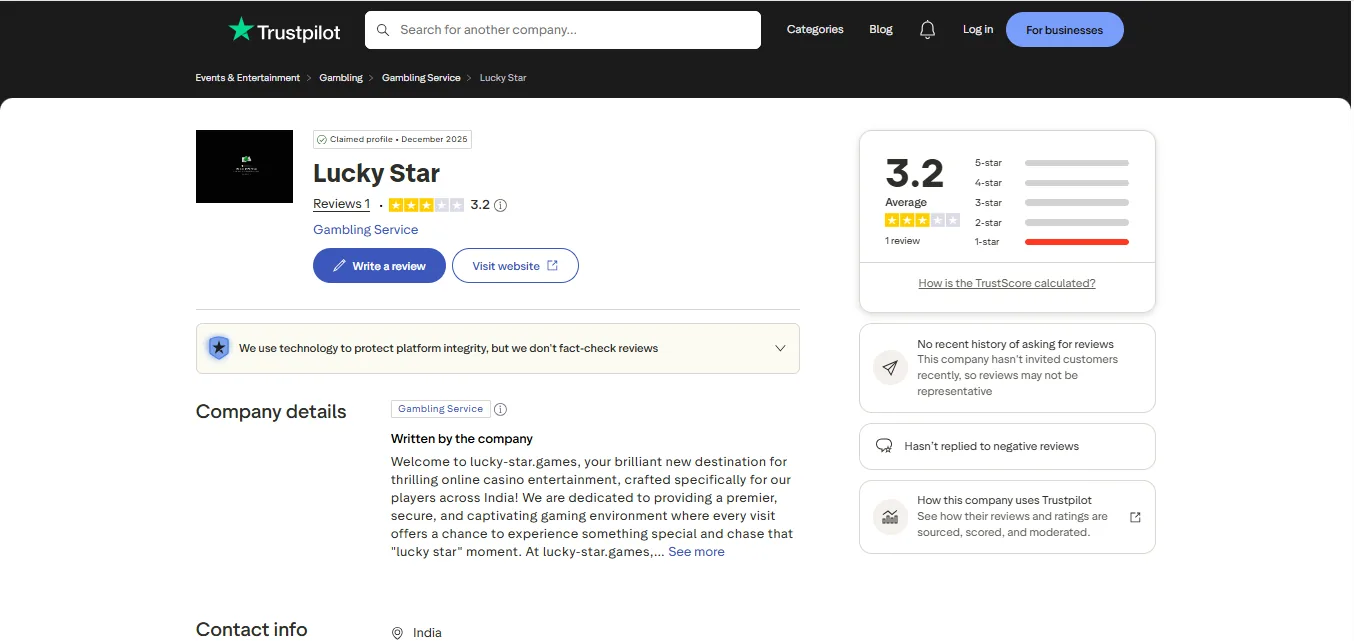Screen dimensions: 1354x641
Task: Click the Lucky Star breadcrumb
Action: (x=503, y=78)
